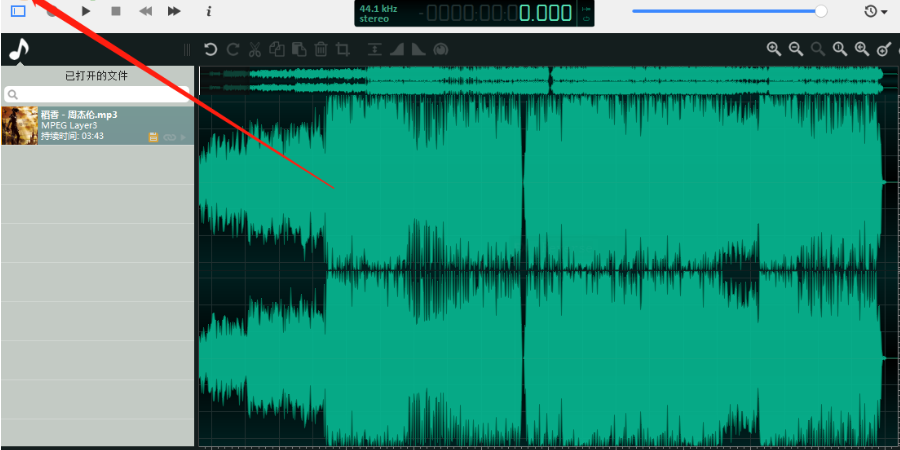Zoom in horizontally on the waveform
900x450 pixels.
click(774, 49)
